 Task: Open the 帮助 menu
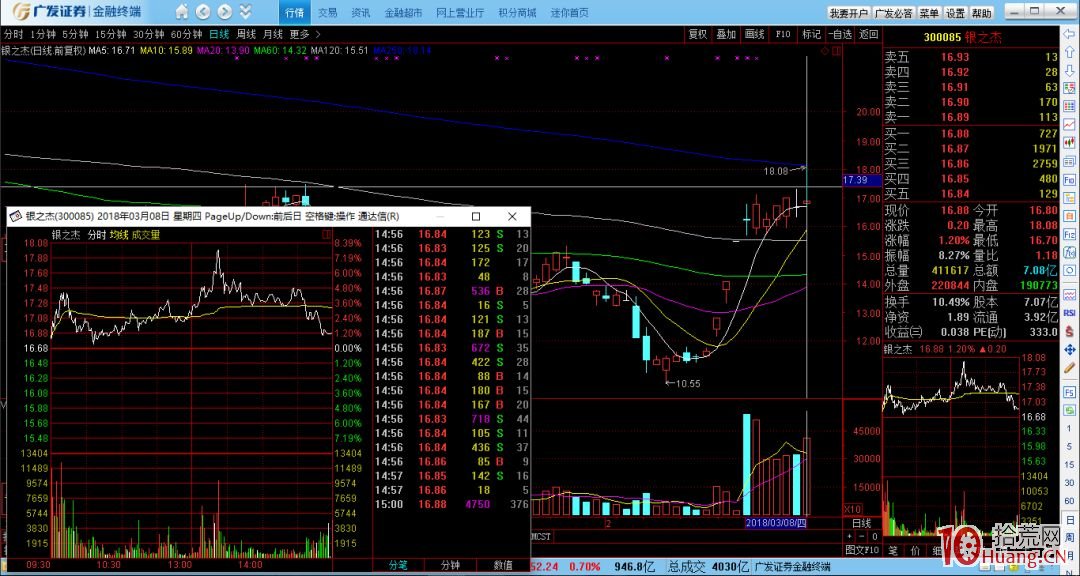coord(982,13)
